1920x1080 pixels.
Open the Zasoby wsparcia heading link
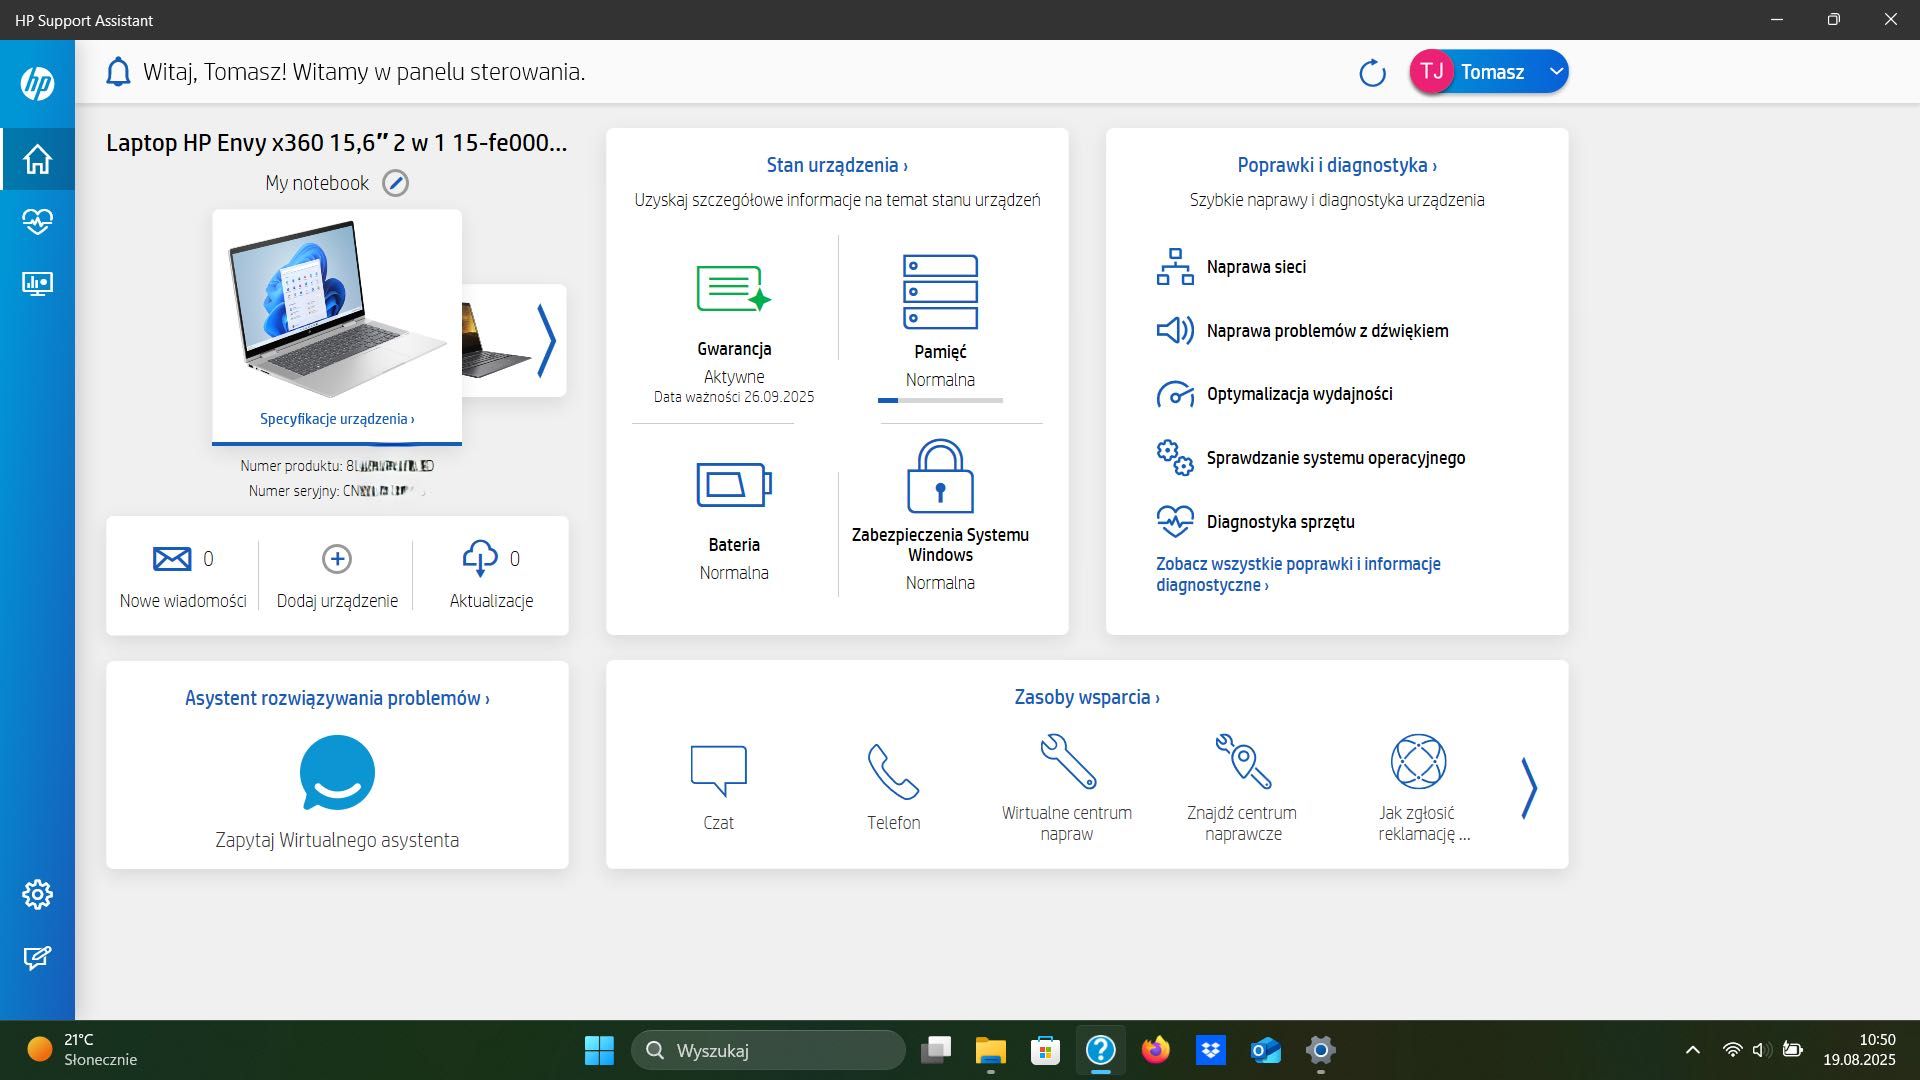tap(1087, 697)
